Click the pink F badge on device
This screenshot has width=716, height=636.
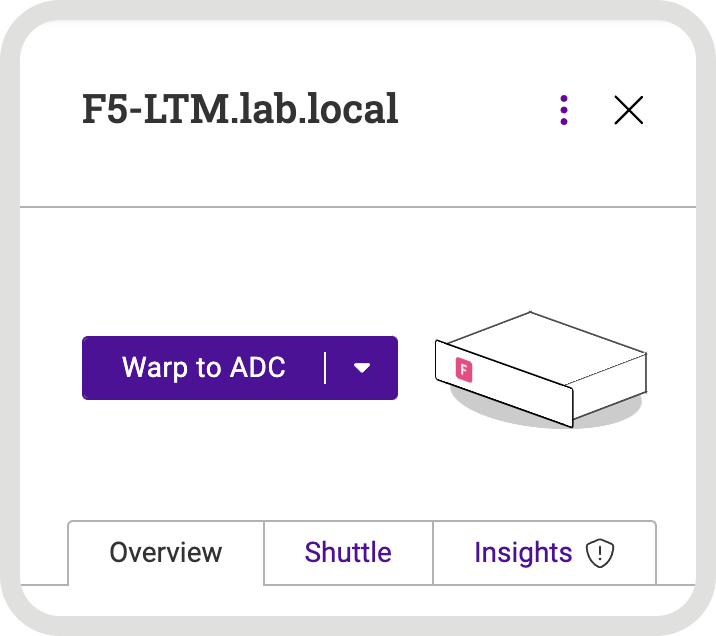point(464,370)
